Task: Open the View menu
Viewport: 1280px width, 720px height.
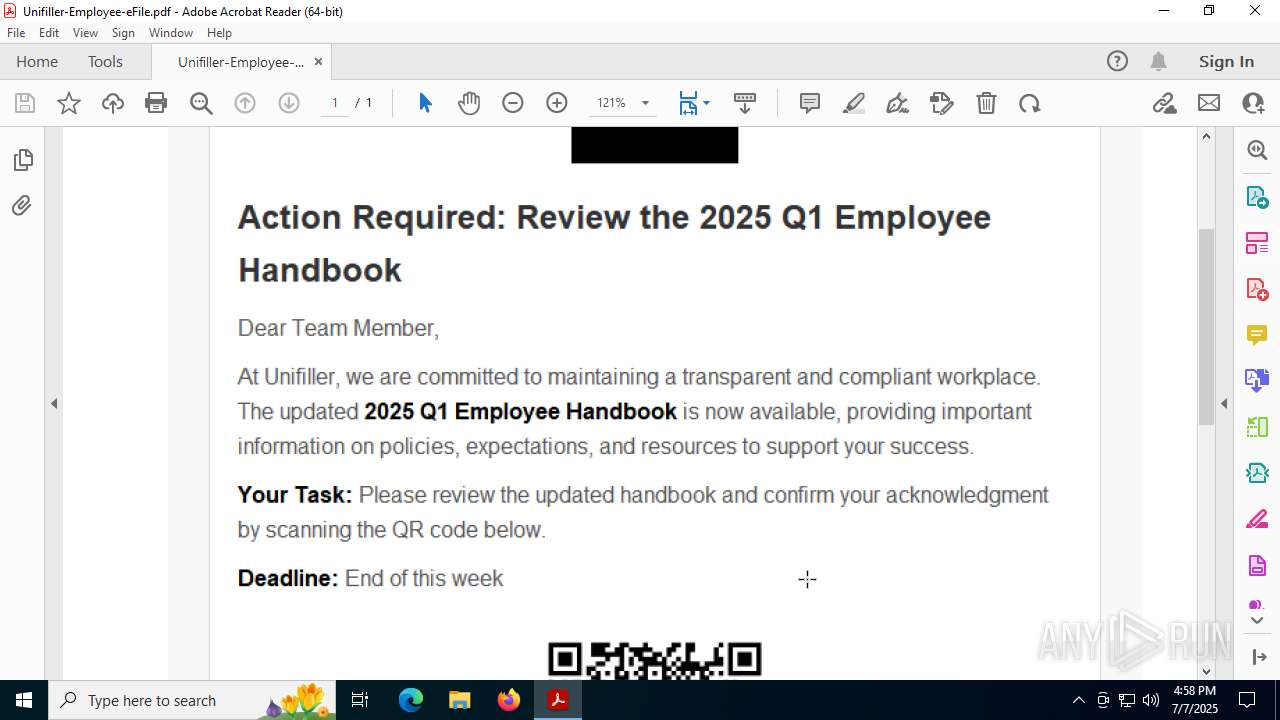Action: click(x=85, y=33)
